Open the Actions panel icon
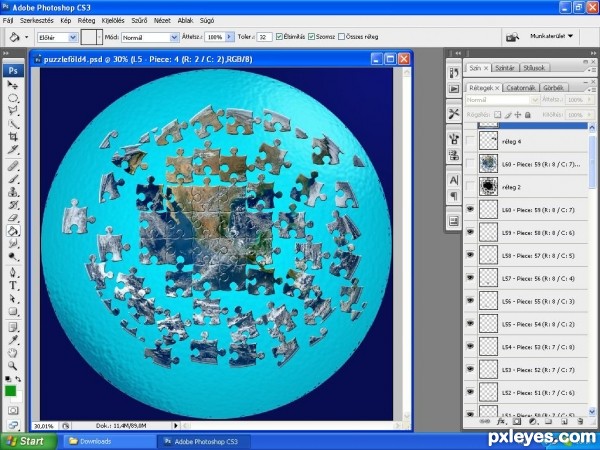 coord(454,89)
